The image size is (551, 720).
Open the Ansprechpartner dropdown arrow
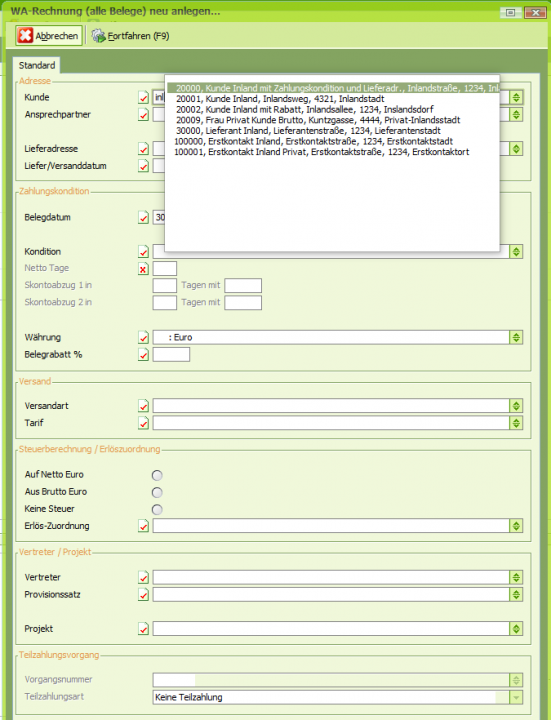tap(516, 114)
